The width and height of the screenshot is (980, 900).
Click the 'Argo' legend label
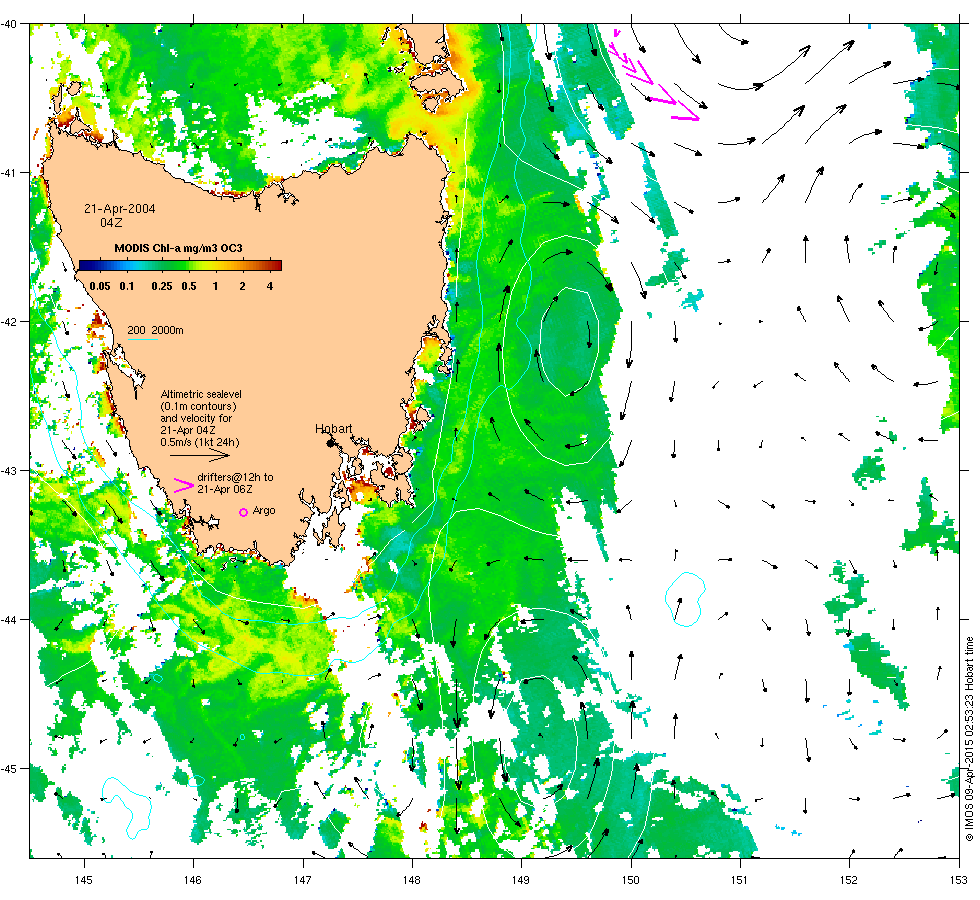pos(264,511)
